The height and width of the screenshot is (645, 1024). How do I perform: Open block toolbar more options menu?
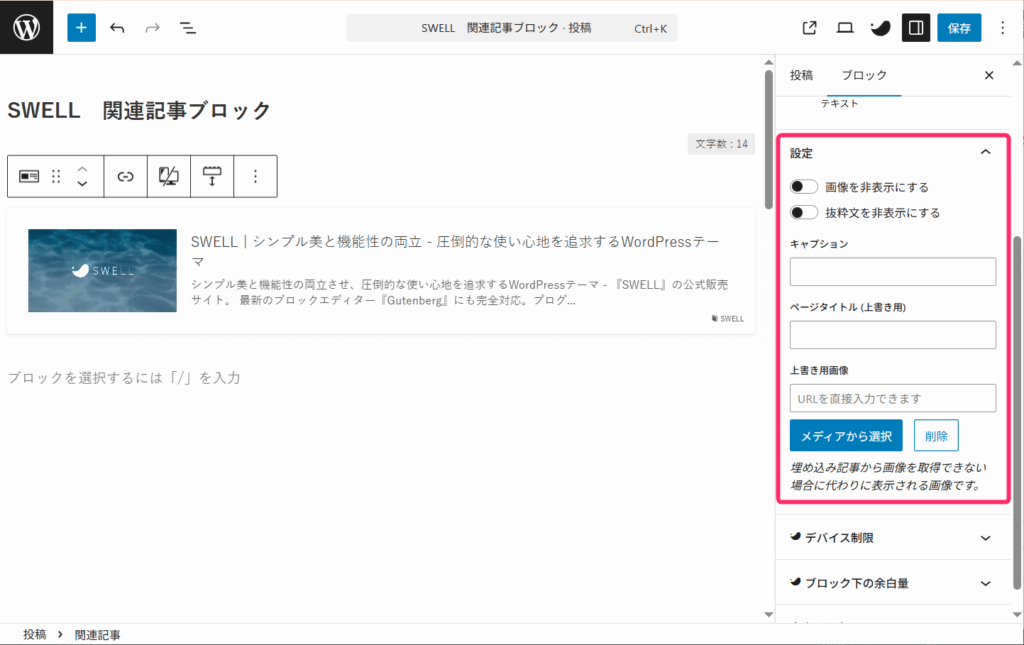point(255,176)
